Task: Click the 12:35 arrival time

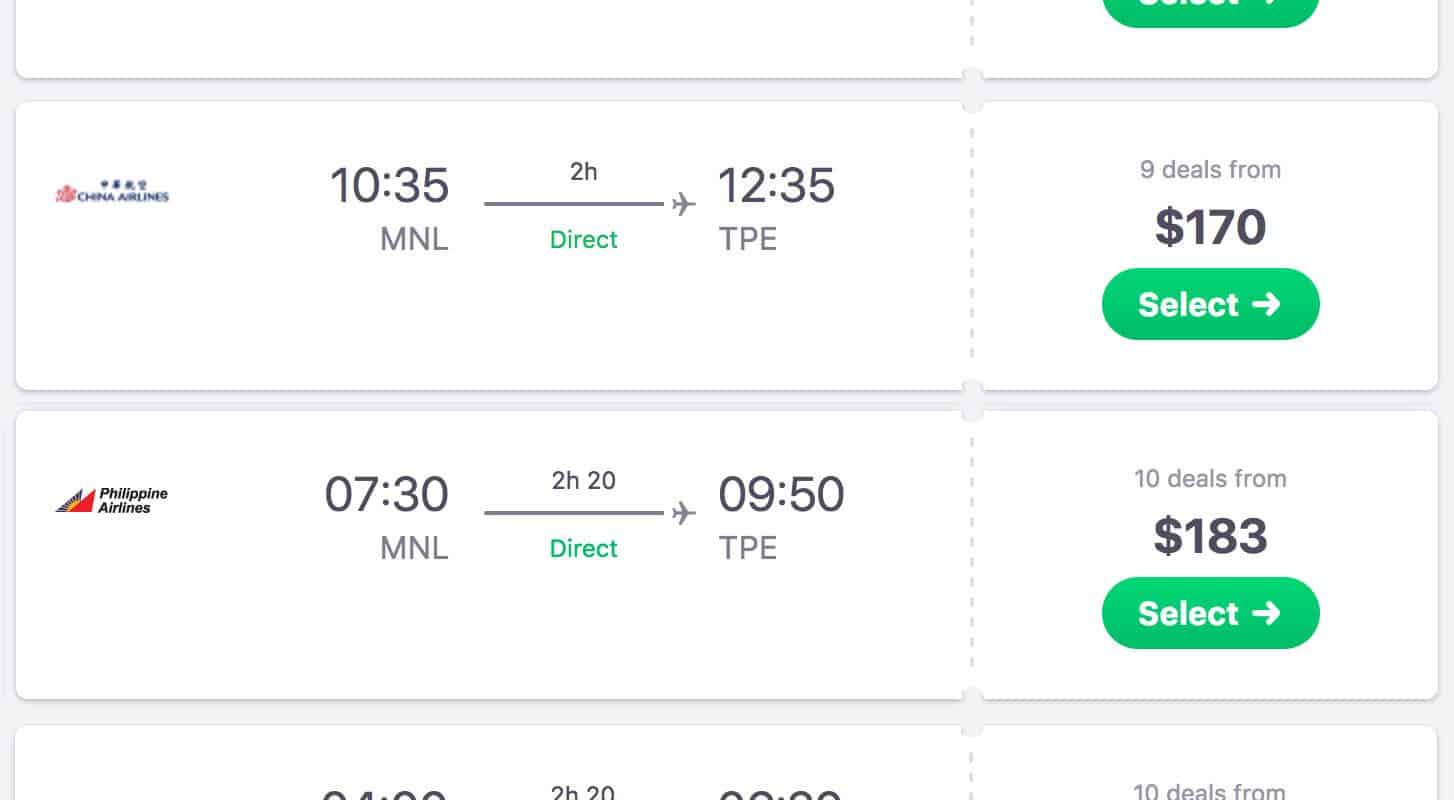Action: pos(776,186)
